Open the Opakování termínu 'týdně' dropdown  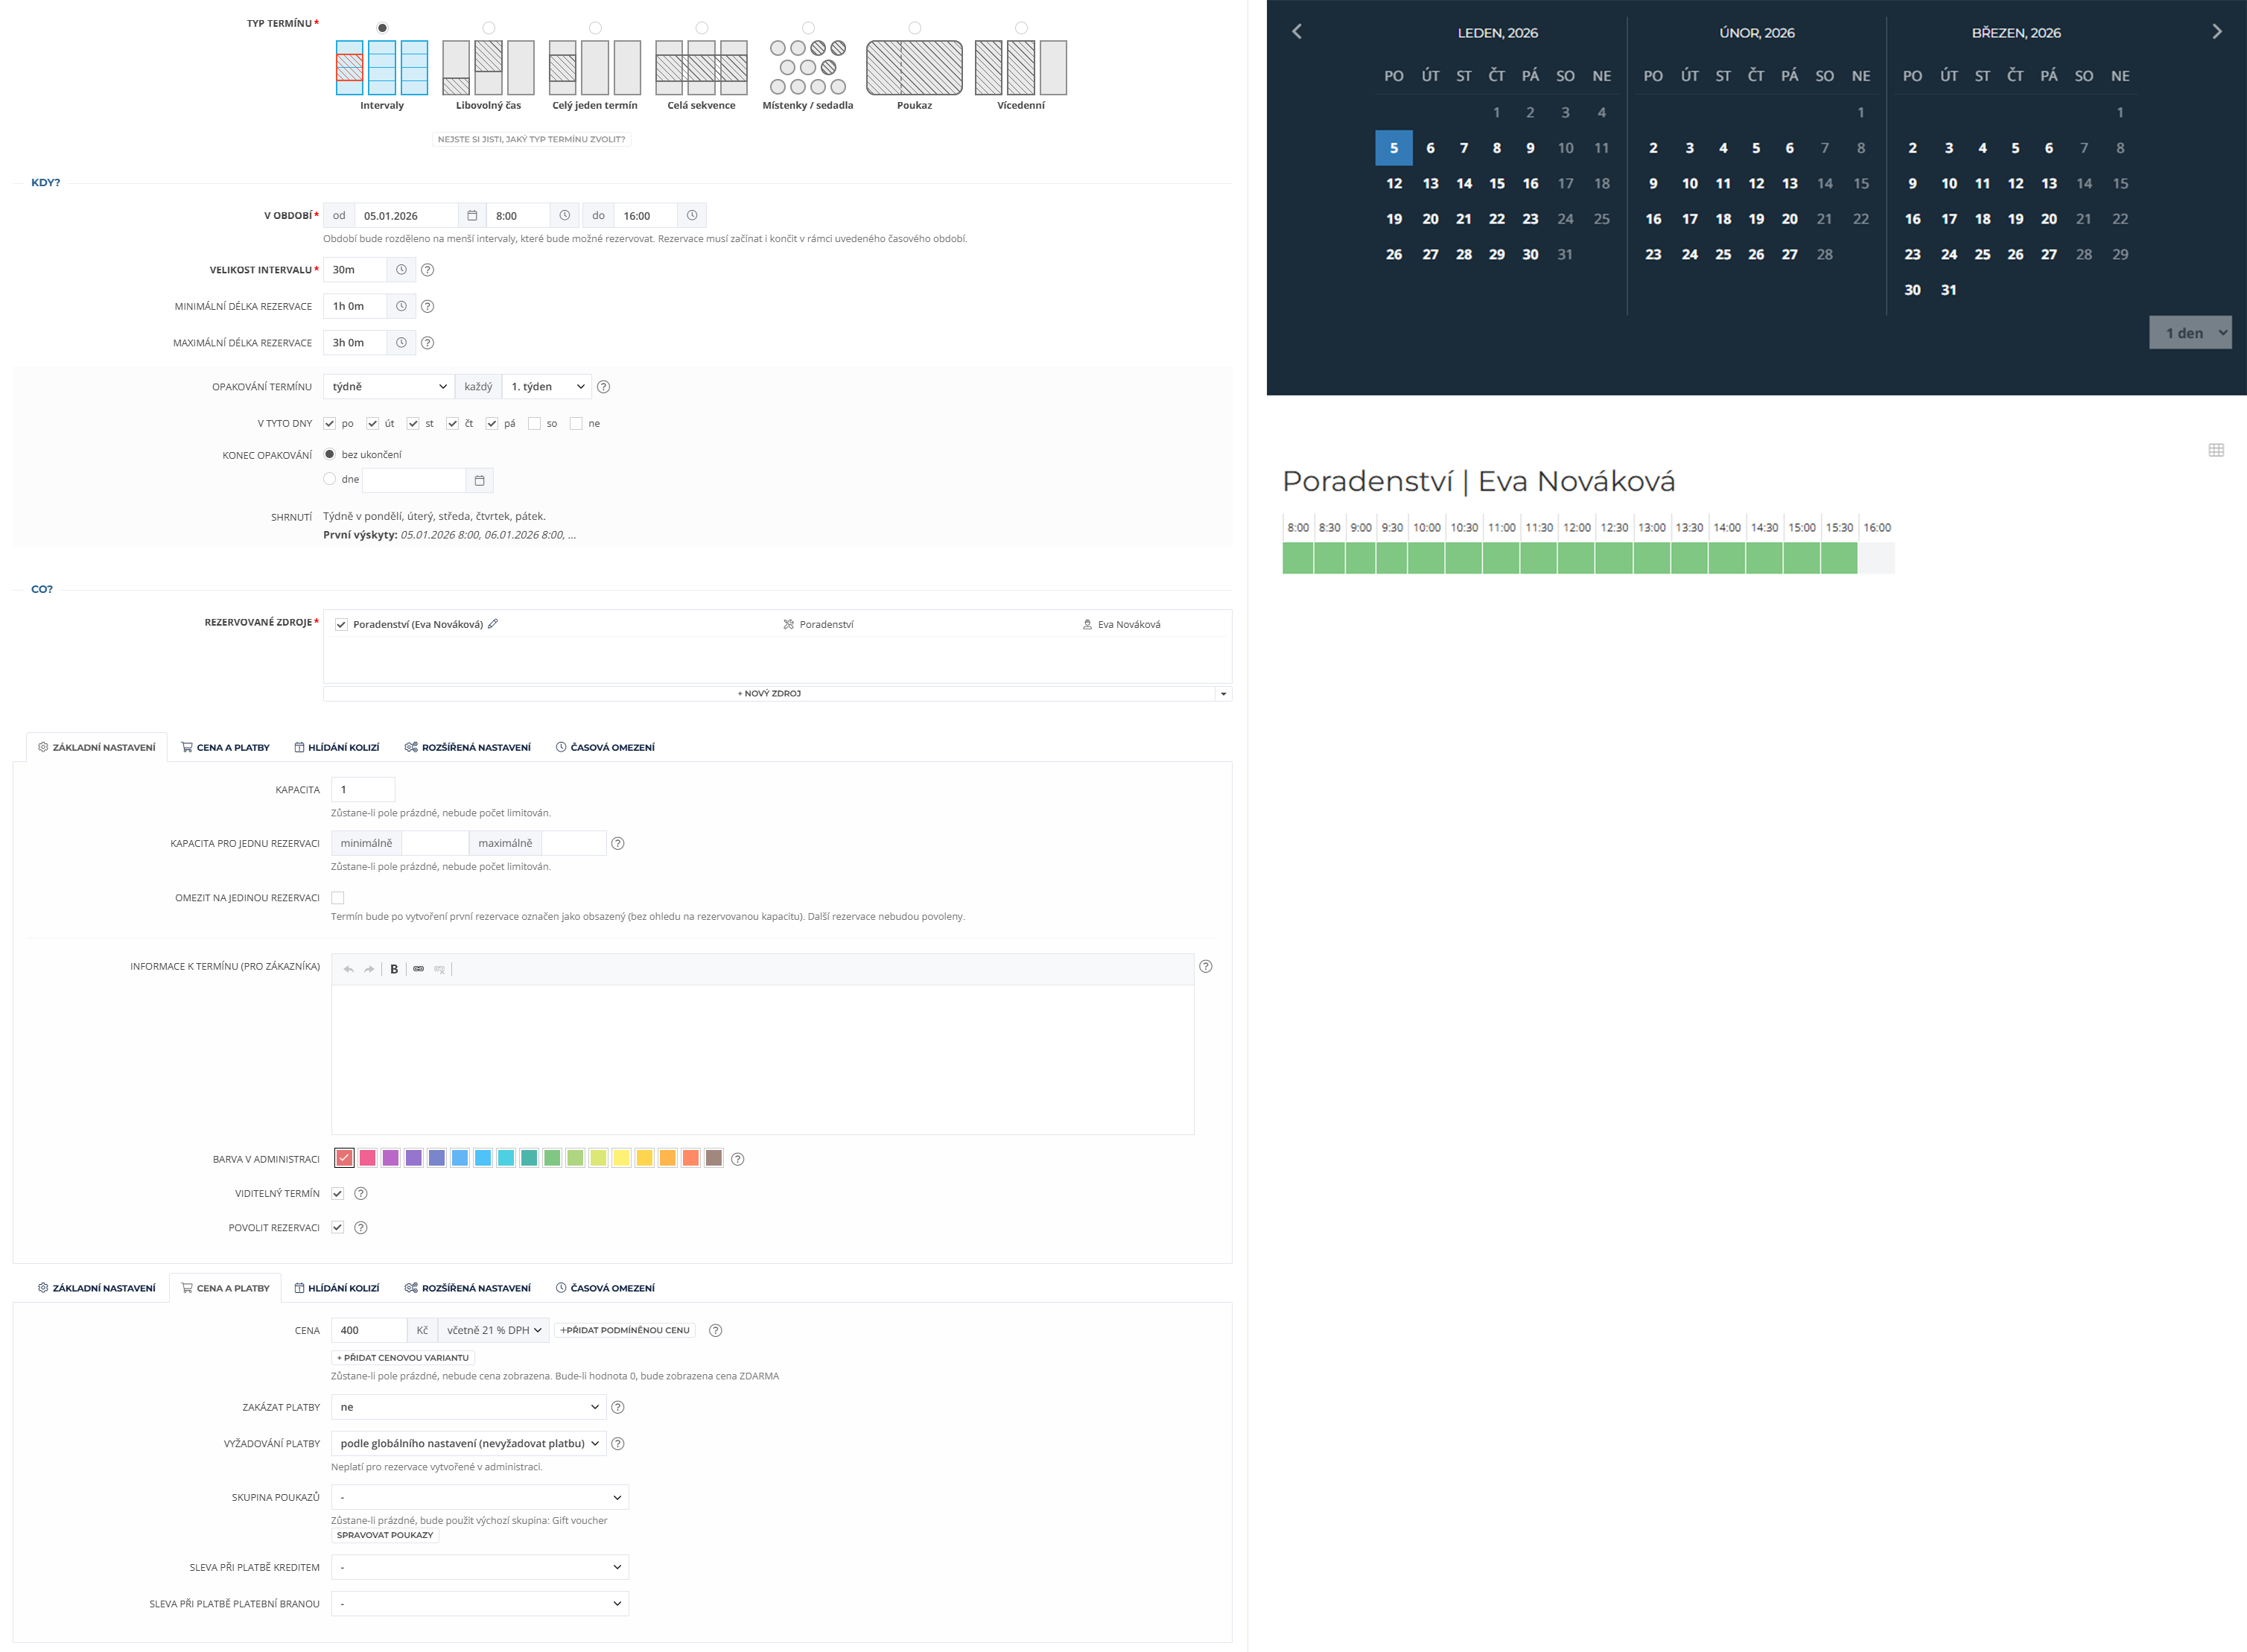(x=388, y=387)
